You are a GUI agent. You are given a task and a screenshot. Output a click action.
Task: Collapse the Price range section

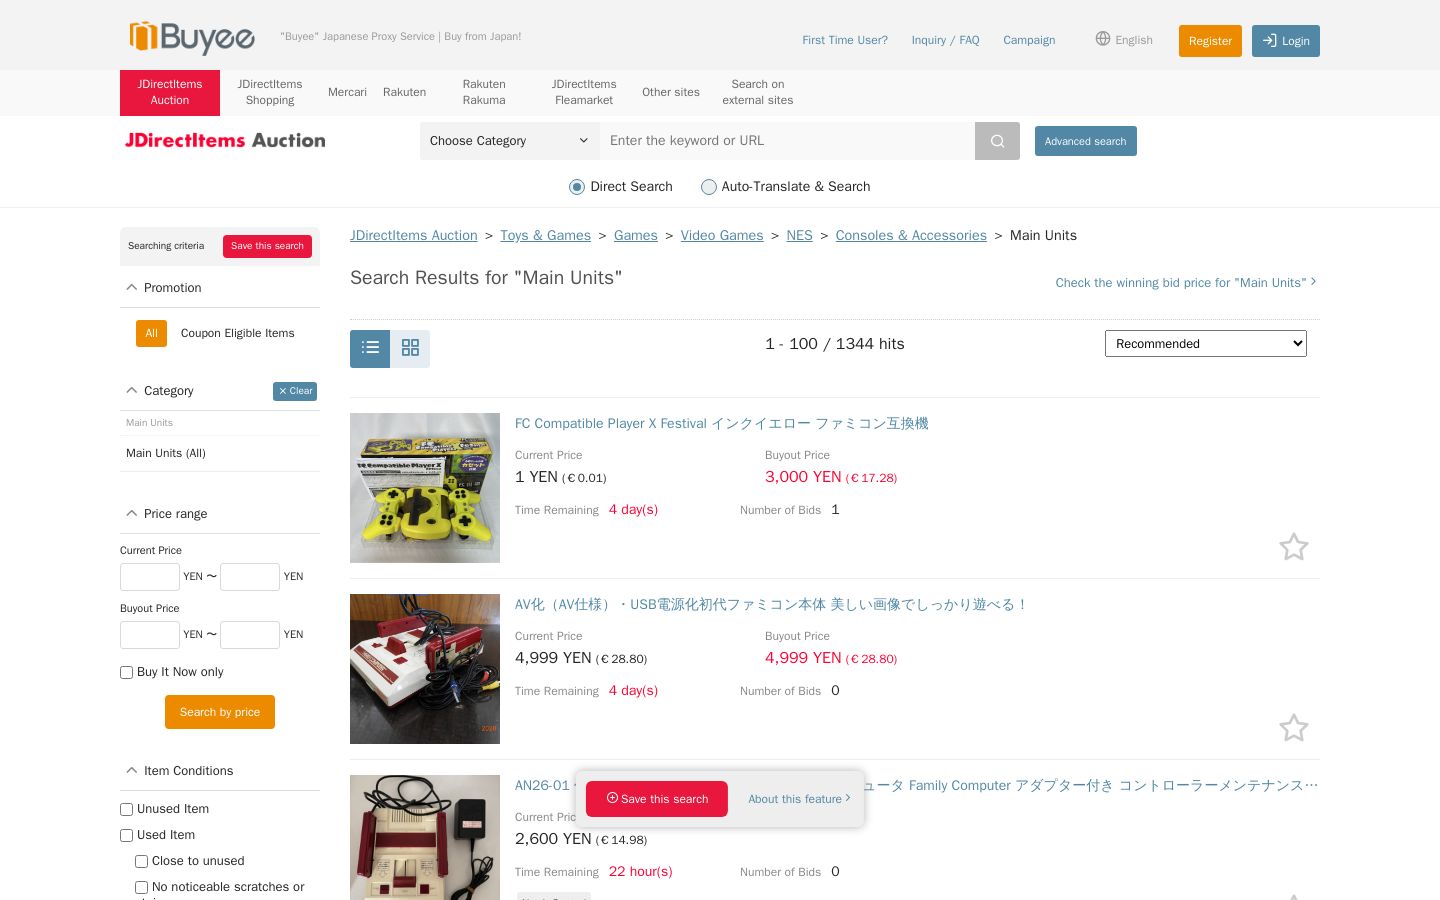tap(132, 513)
